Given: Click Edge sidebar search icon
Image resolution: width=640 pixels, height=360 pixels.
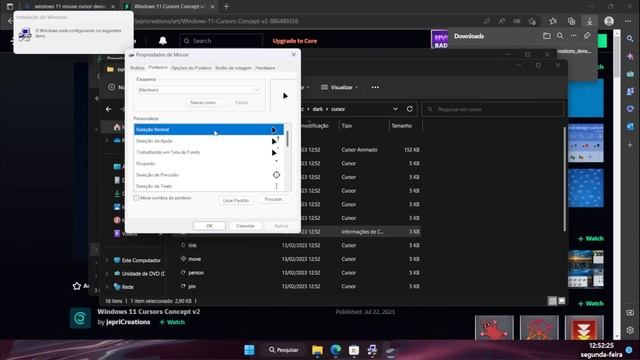Looking at the screenshot, I should [x=630, y=39].
